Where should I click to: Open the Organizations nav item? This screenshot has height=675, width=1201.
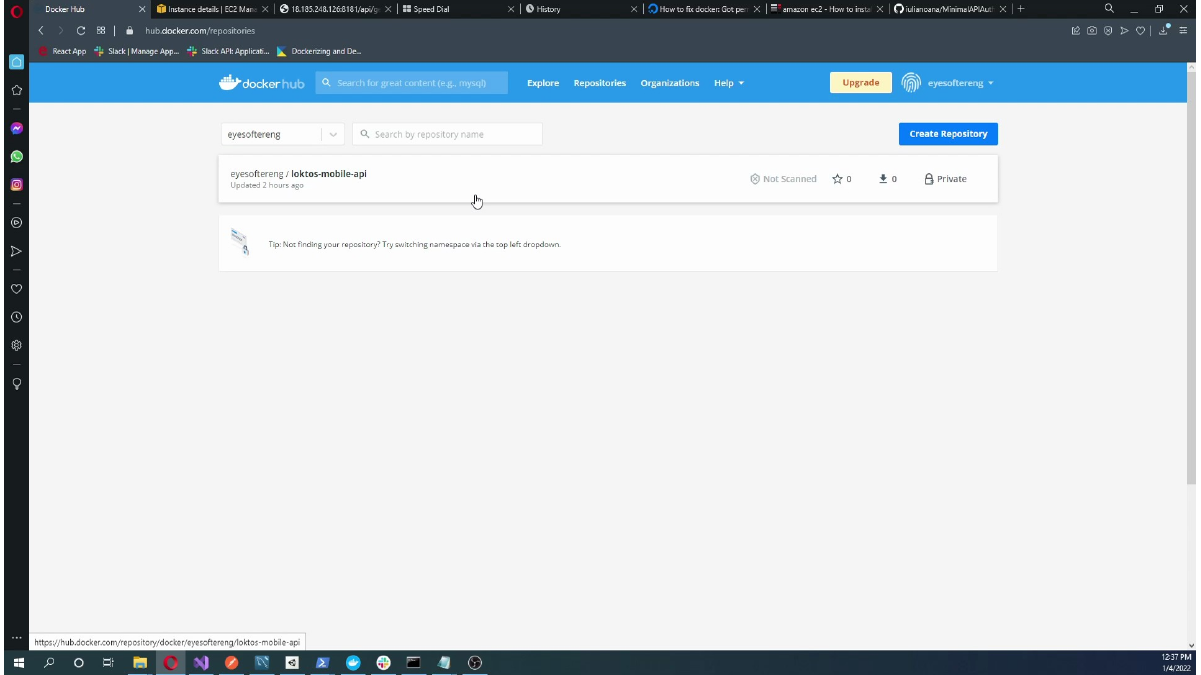coord(670,83)
